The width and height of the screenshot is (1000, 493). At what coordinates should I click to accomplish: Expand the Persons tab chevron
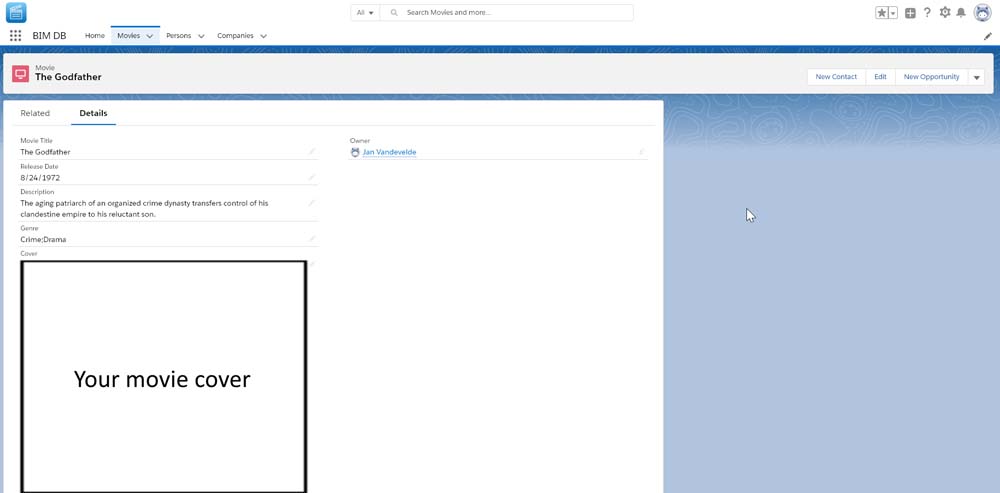[201, 36]
